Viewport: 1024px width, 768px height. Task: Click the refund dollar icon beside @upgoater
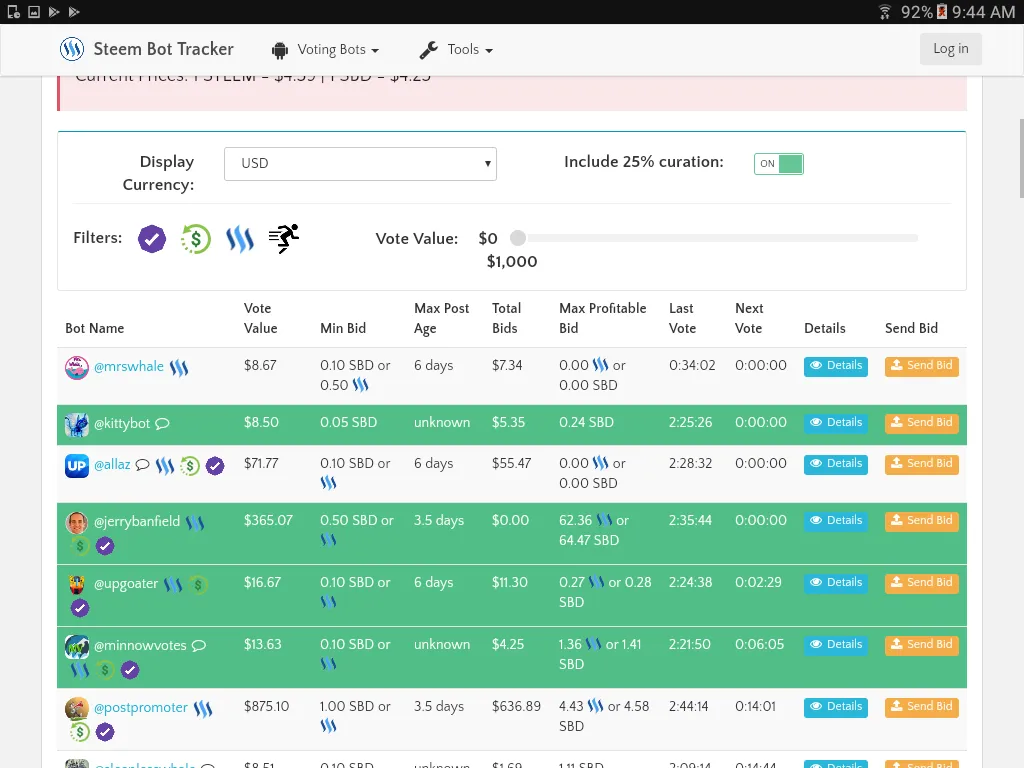click(x=198, y=584)
